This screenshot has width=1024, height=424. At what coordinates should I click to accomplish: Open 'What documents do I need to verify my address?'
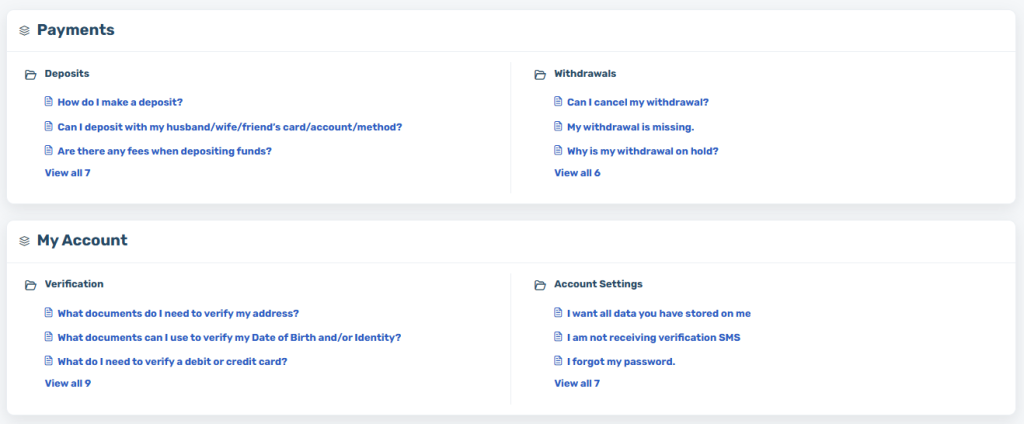(178, 313)
